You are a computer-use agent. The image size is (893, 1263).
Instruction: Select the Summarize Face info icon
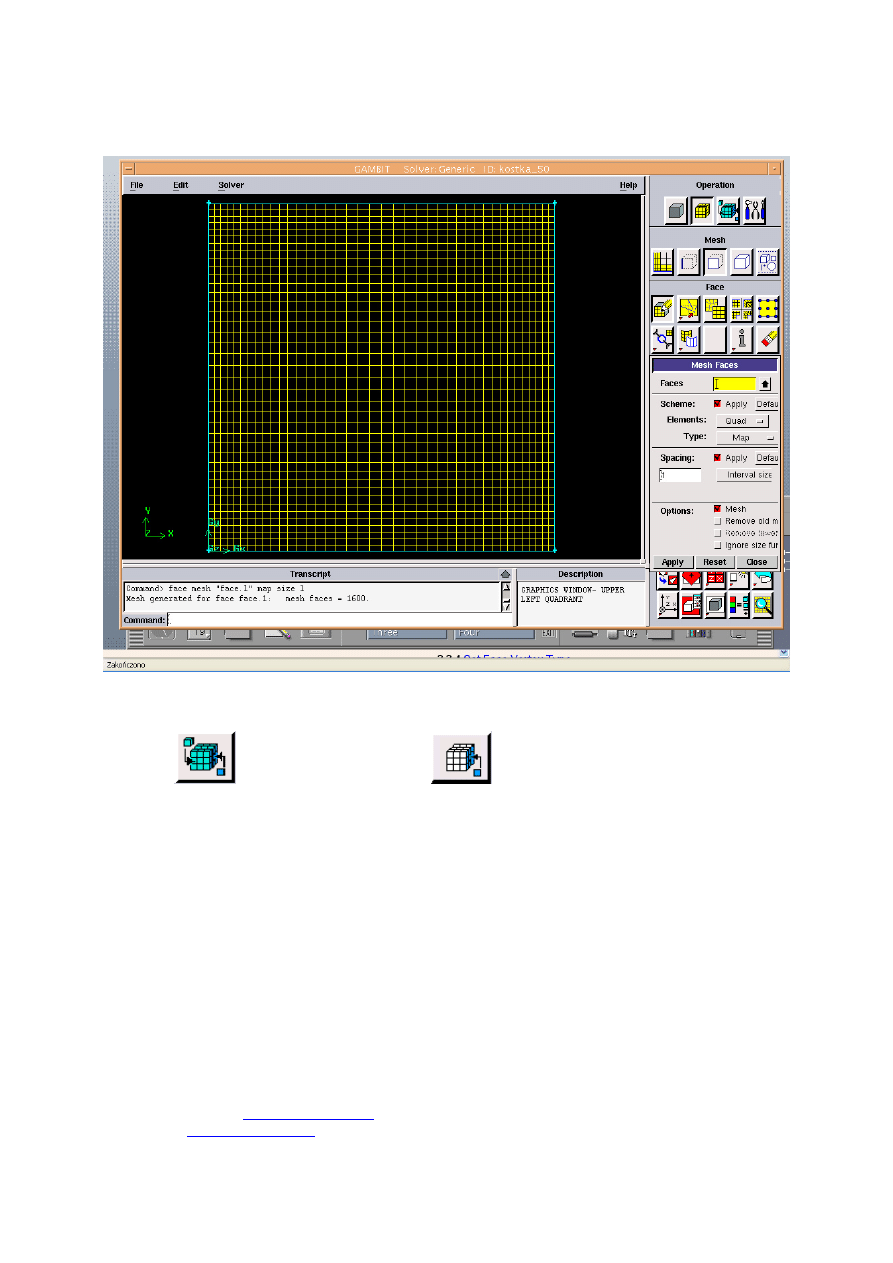pos(740,339)
